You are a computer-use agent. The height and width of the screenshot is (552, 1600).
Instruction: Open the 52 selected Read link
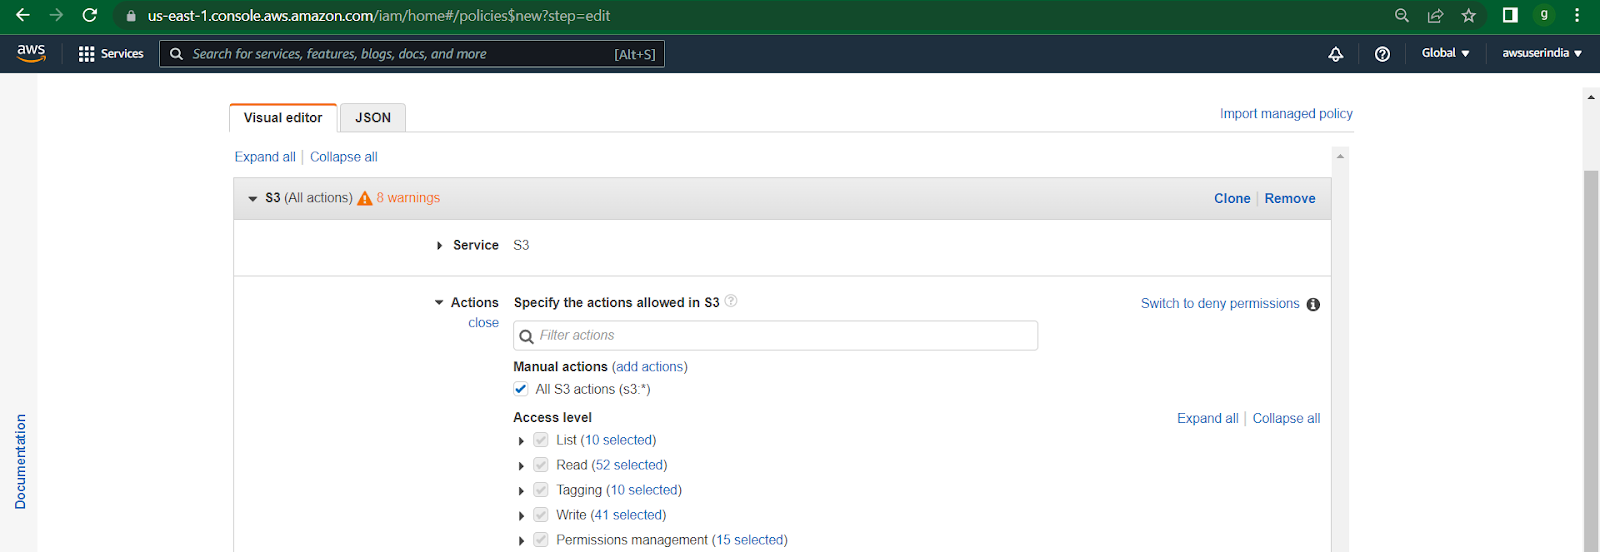(x=629, y=465)
